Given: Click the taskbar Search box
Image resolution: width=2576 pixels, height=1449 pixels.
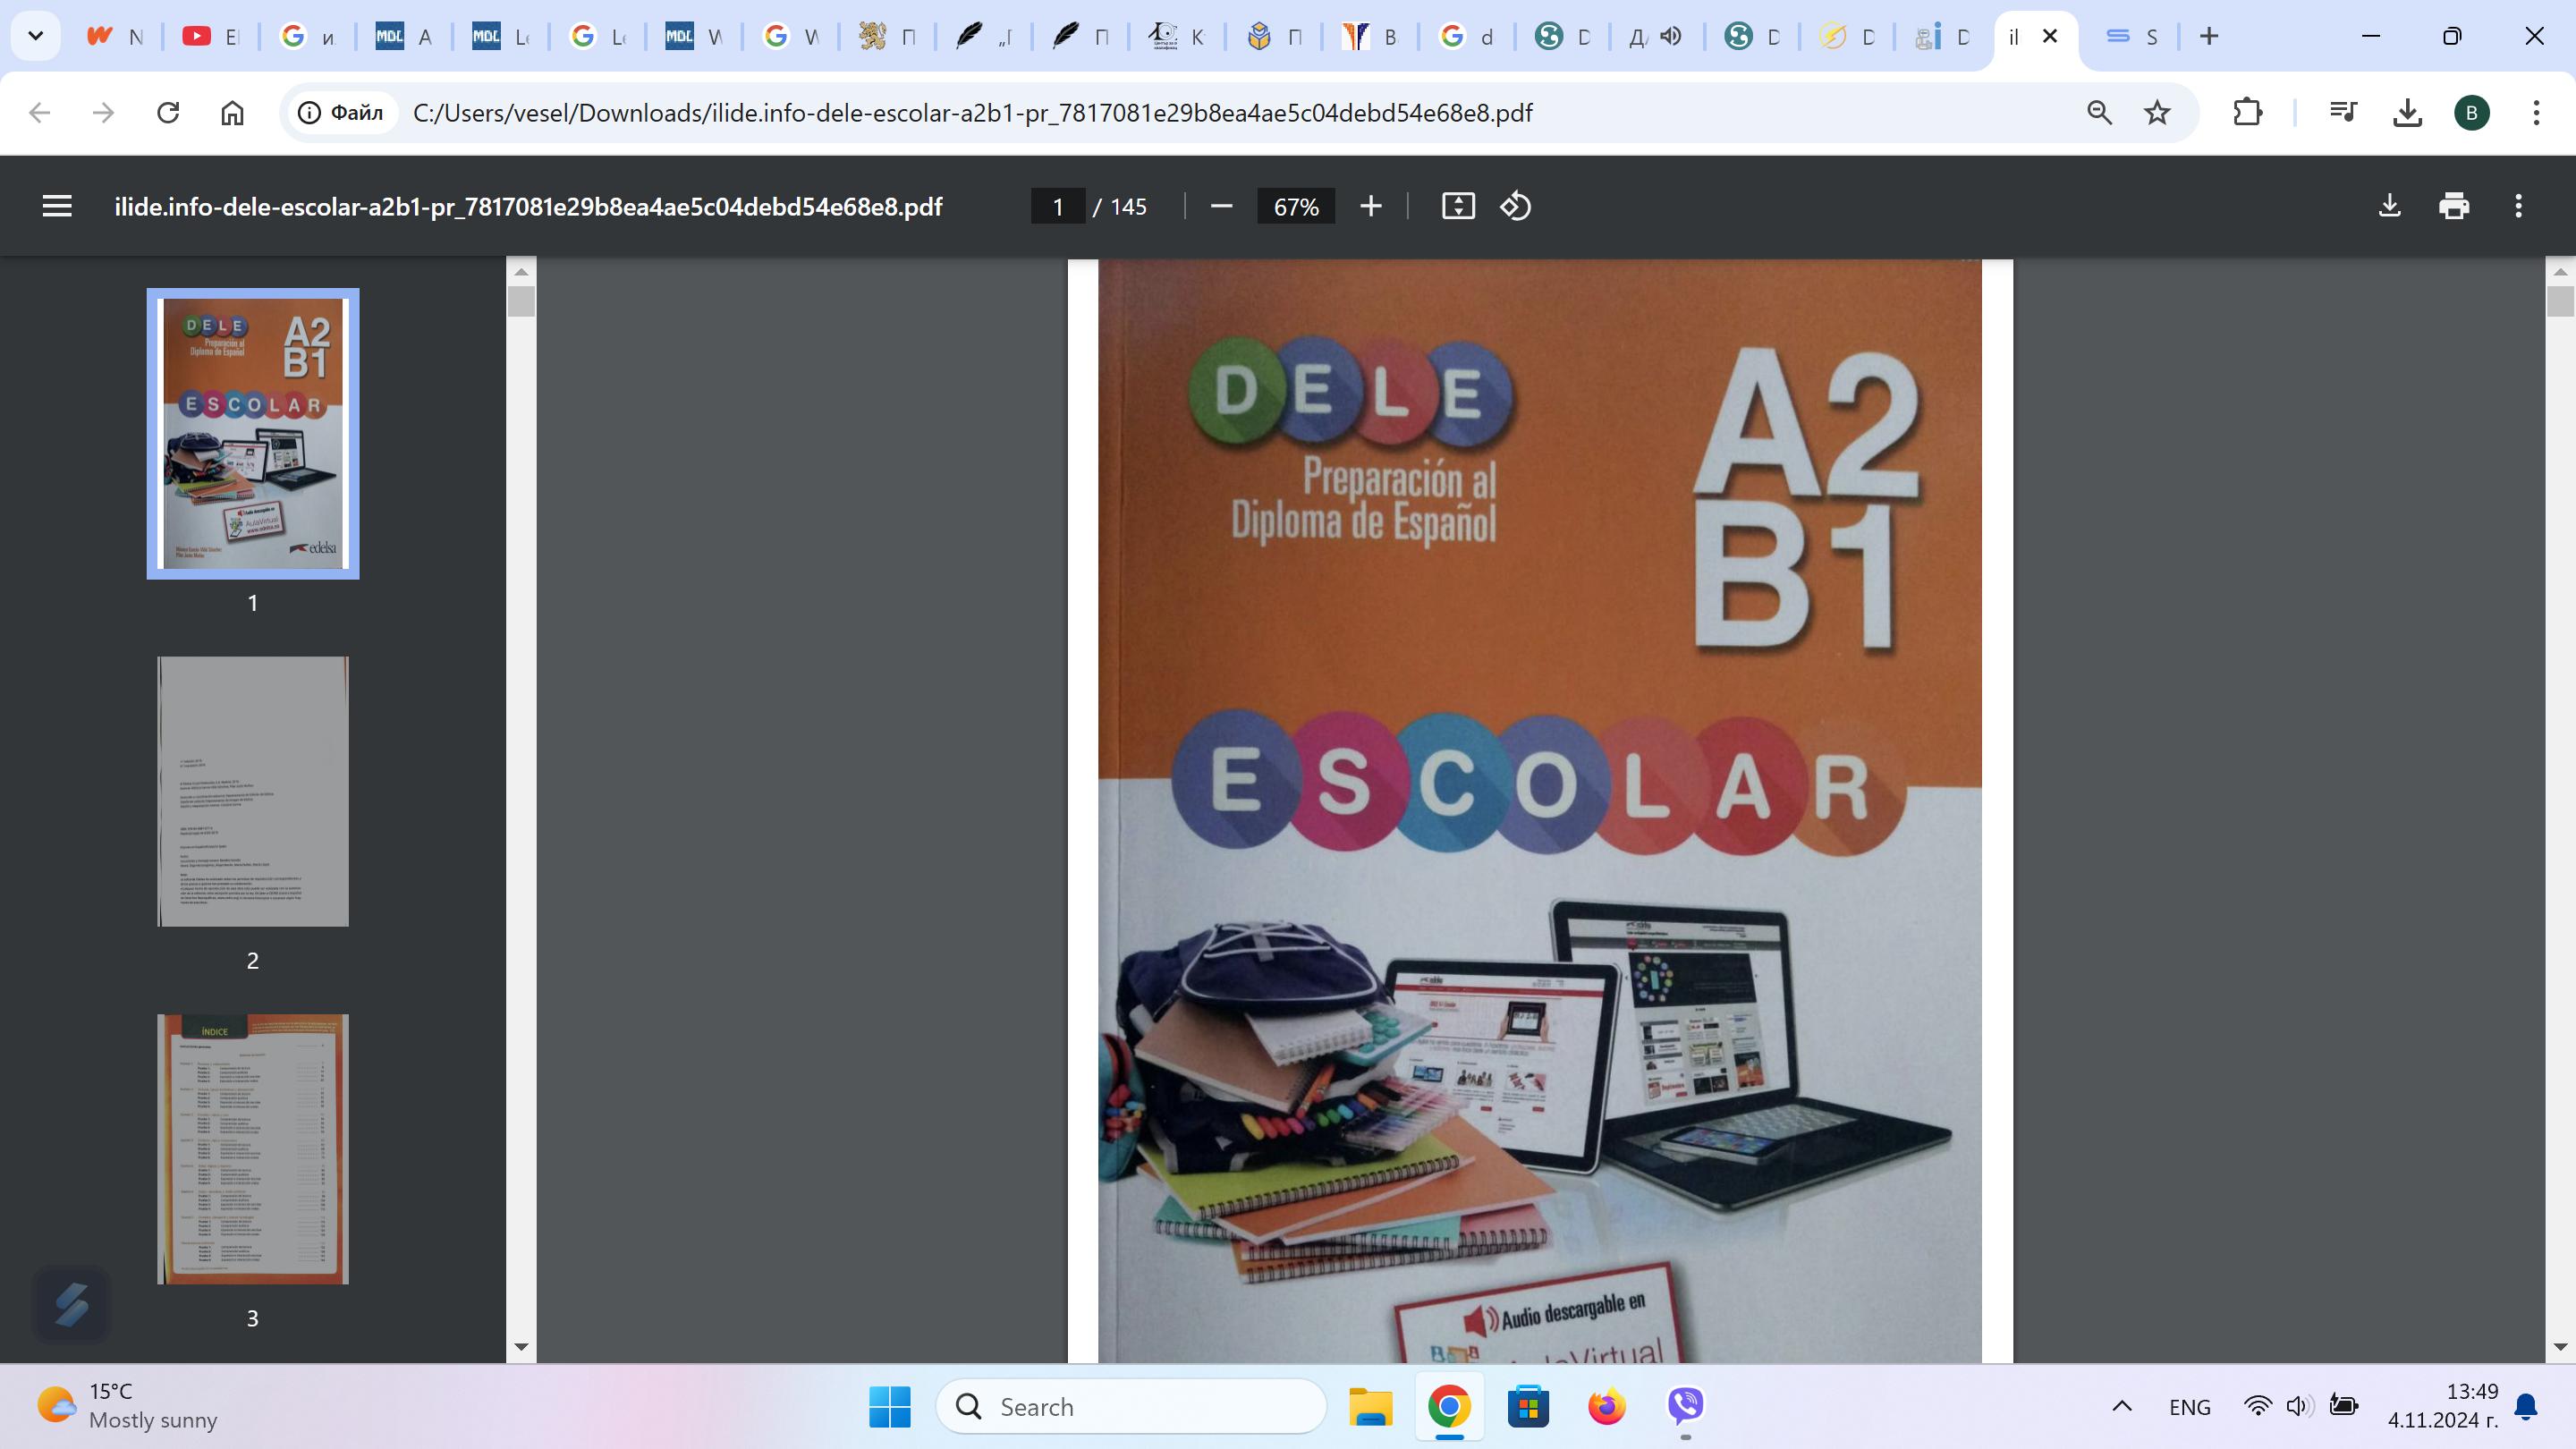Looking at the screenshot, I should click(1131, 1407).
